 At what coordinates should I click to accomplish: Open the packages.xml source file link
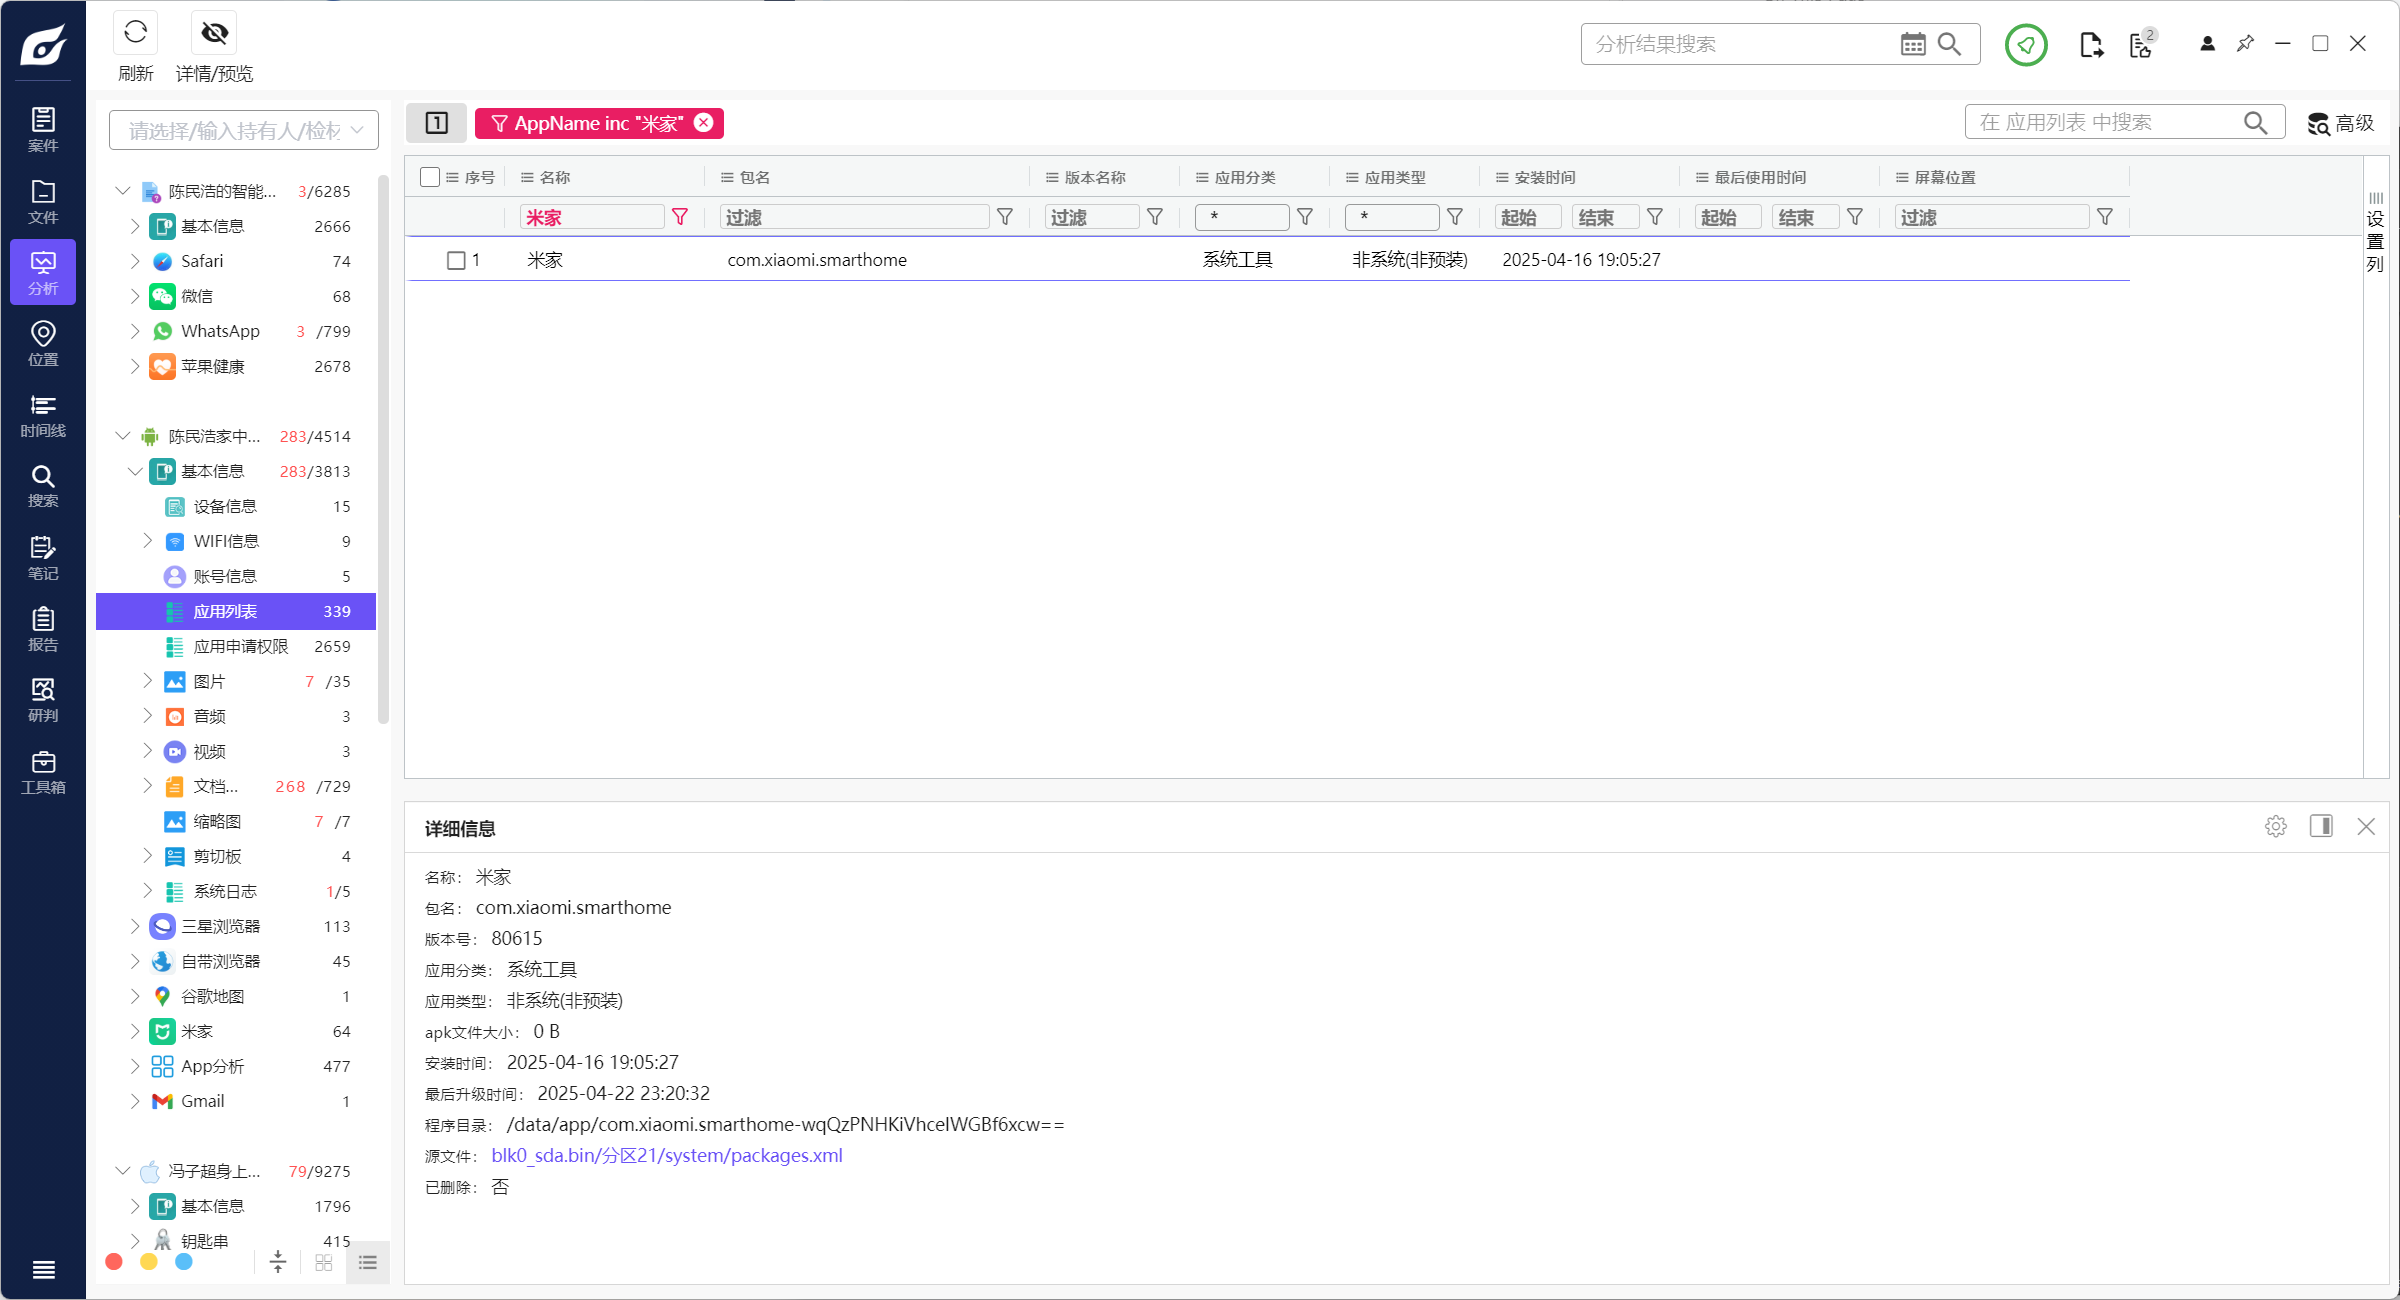pos(666,1155)
